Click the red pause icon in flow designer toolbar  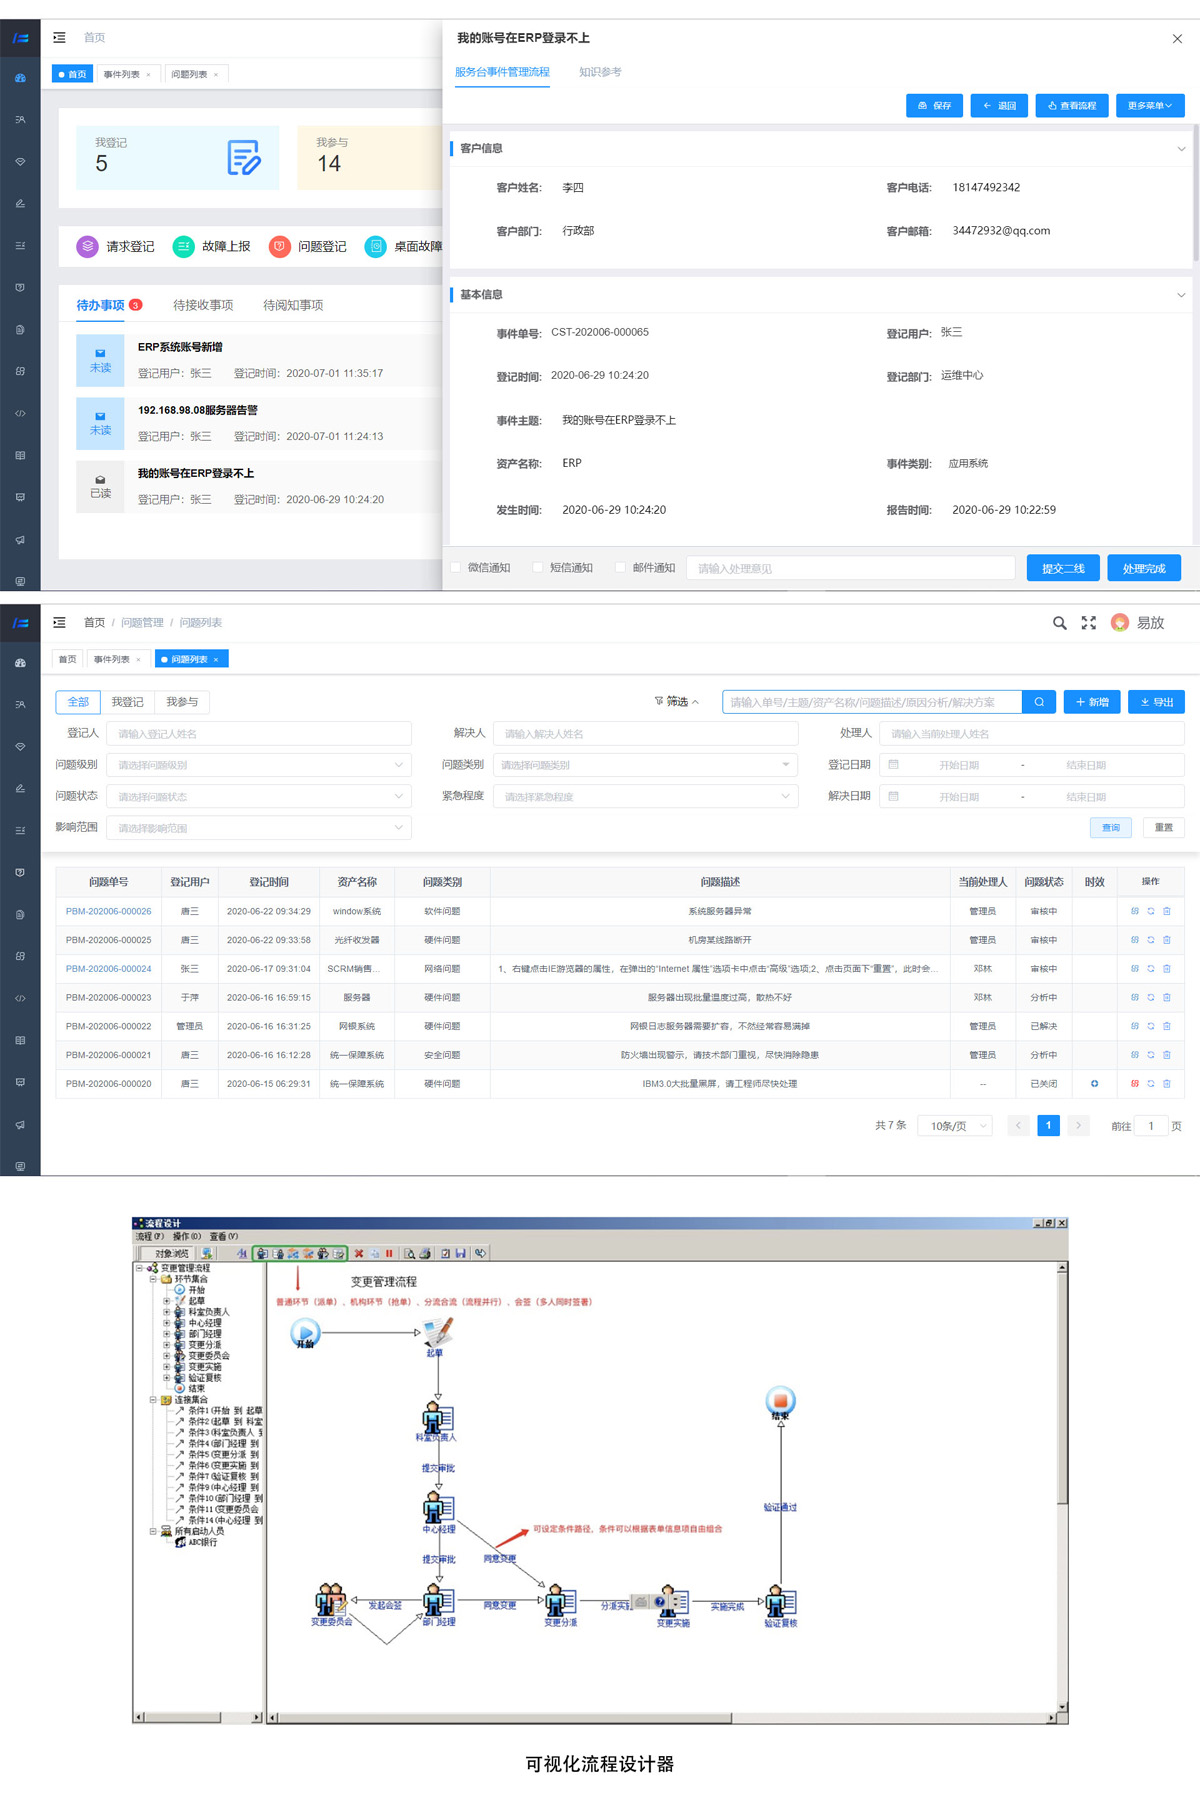389,1253
